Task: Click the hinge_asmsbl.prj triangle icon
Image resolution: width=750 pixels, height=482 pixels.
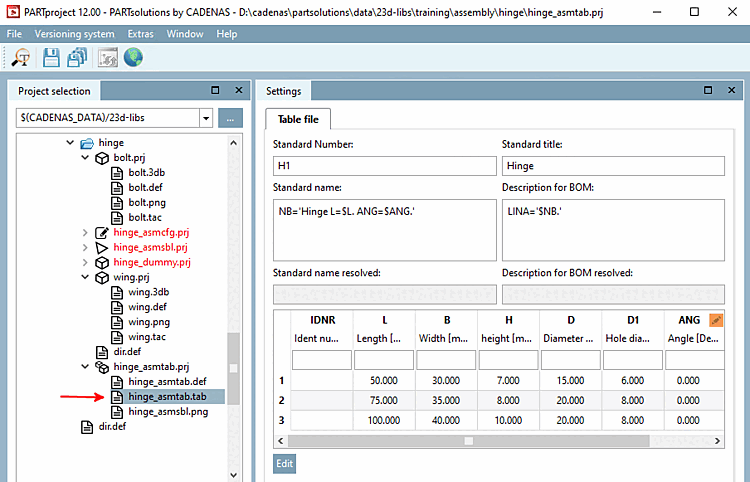Action: point(101,247)
